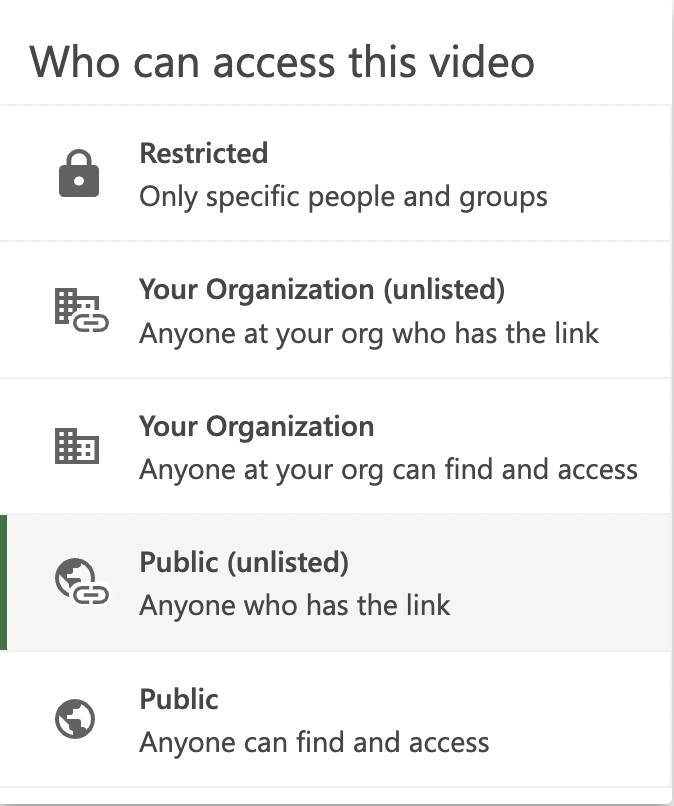
Task: Click the padlock icon beside Restricted
Action: pos(78,174)
